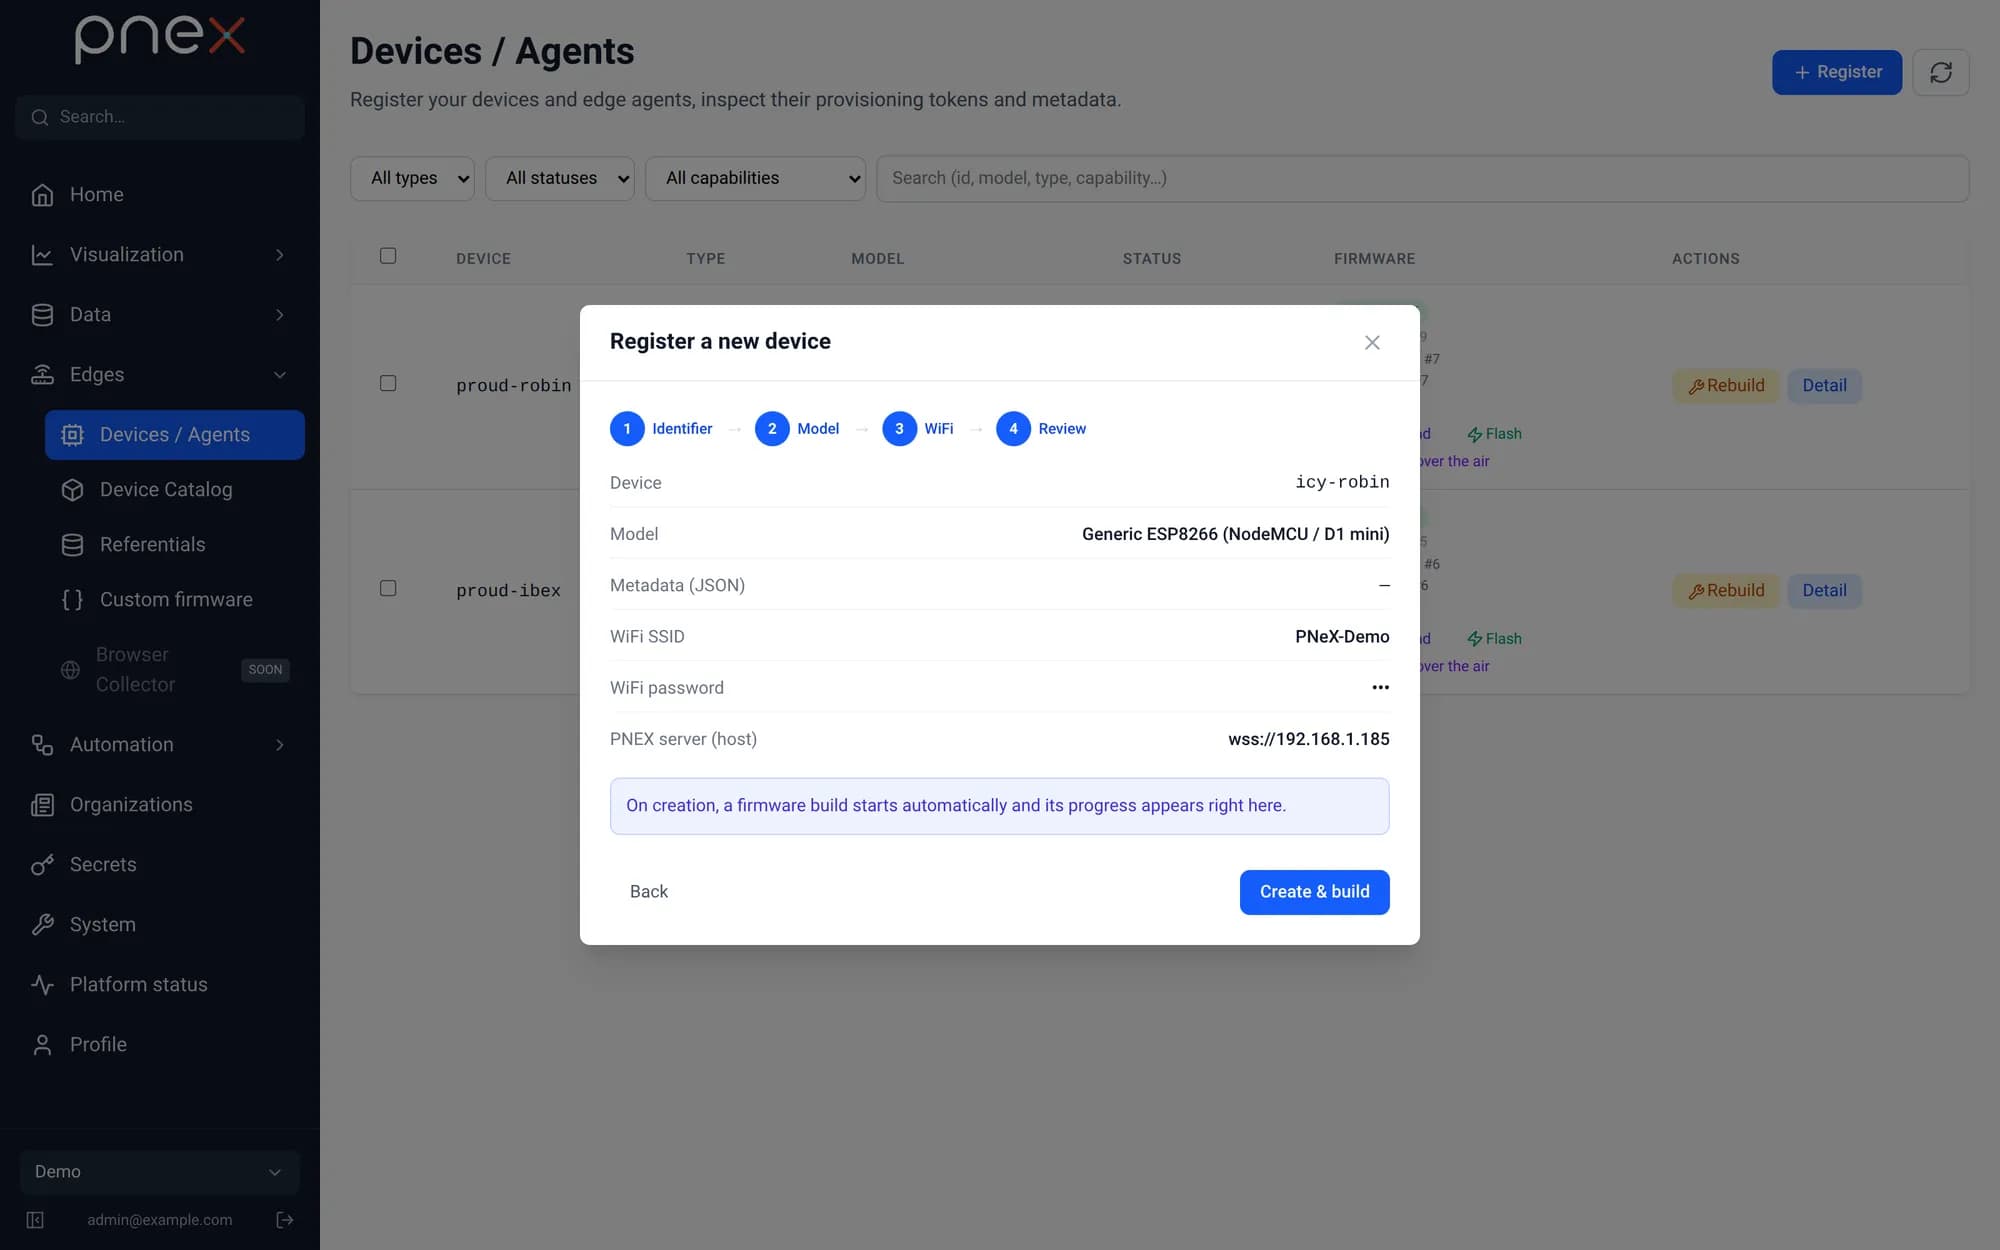This screenshot has width=2000, height=1250.
Task: Click the Device Catalog cube icon
Action: [x=72, y=490]
